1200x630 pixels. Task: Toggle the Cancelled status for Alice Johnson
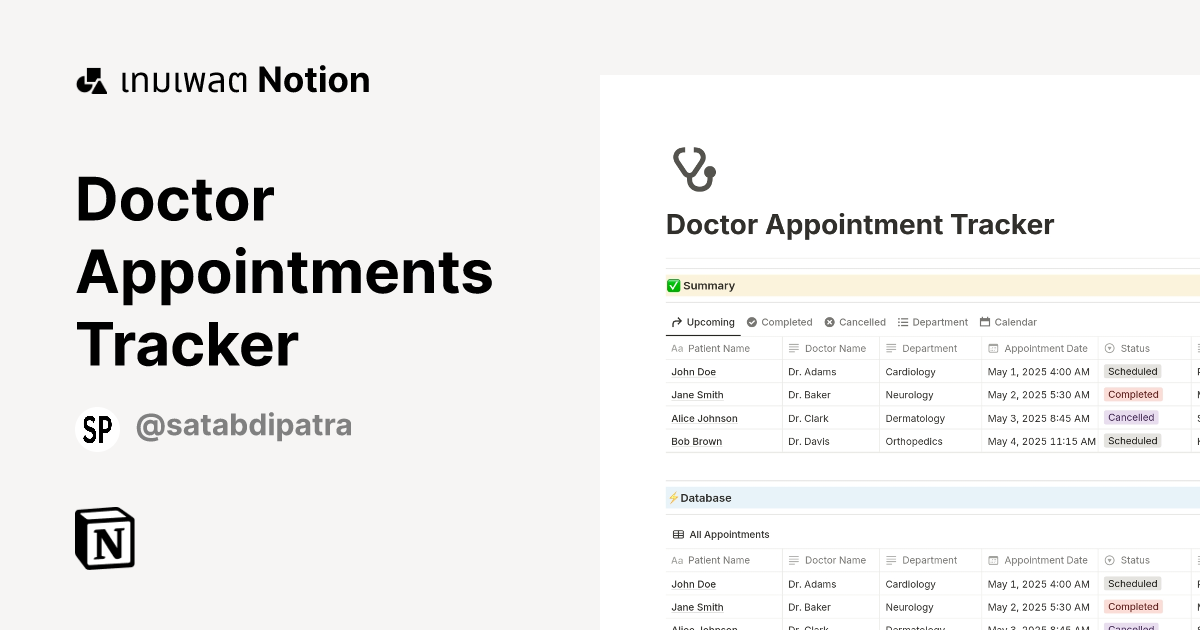point(1131,417)
